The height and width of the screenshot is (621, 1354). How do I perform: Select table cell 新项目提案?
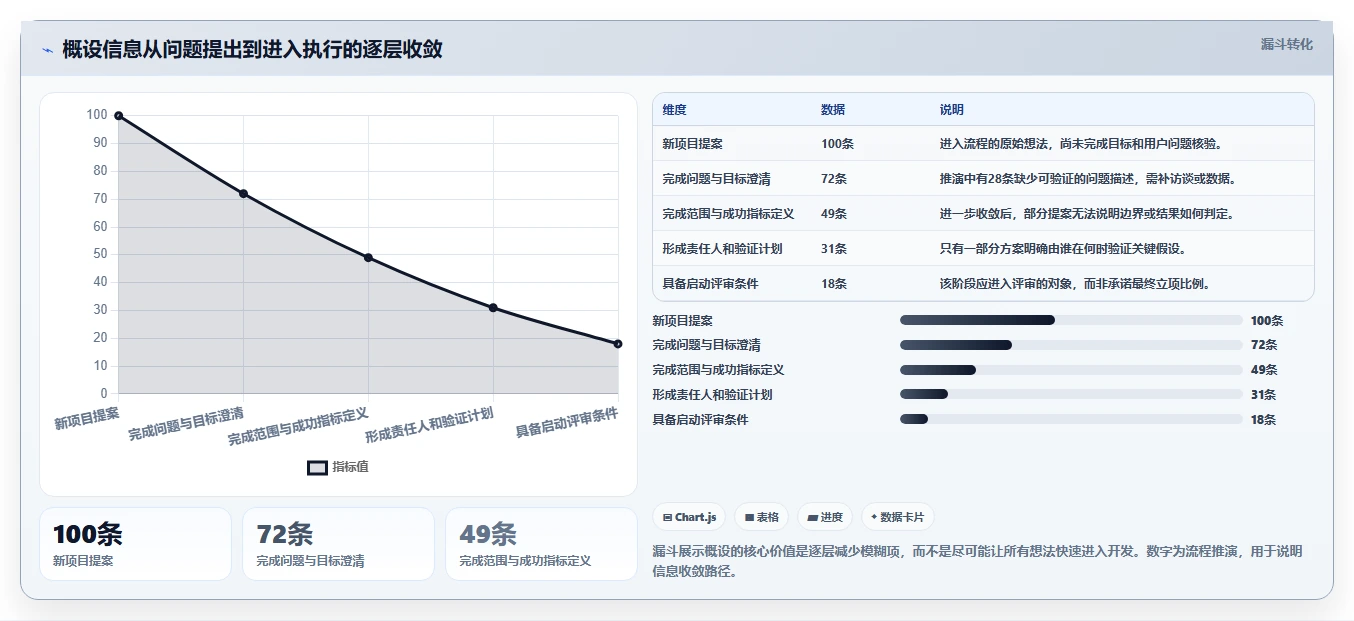tap(694, 144)
